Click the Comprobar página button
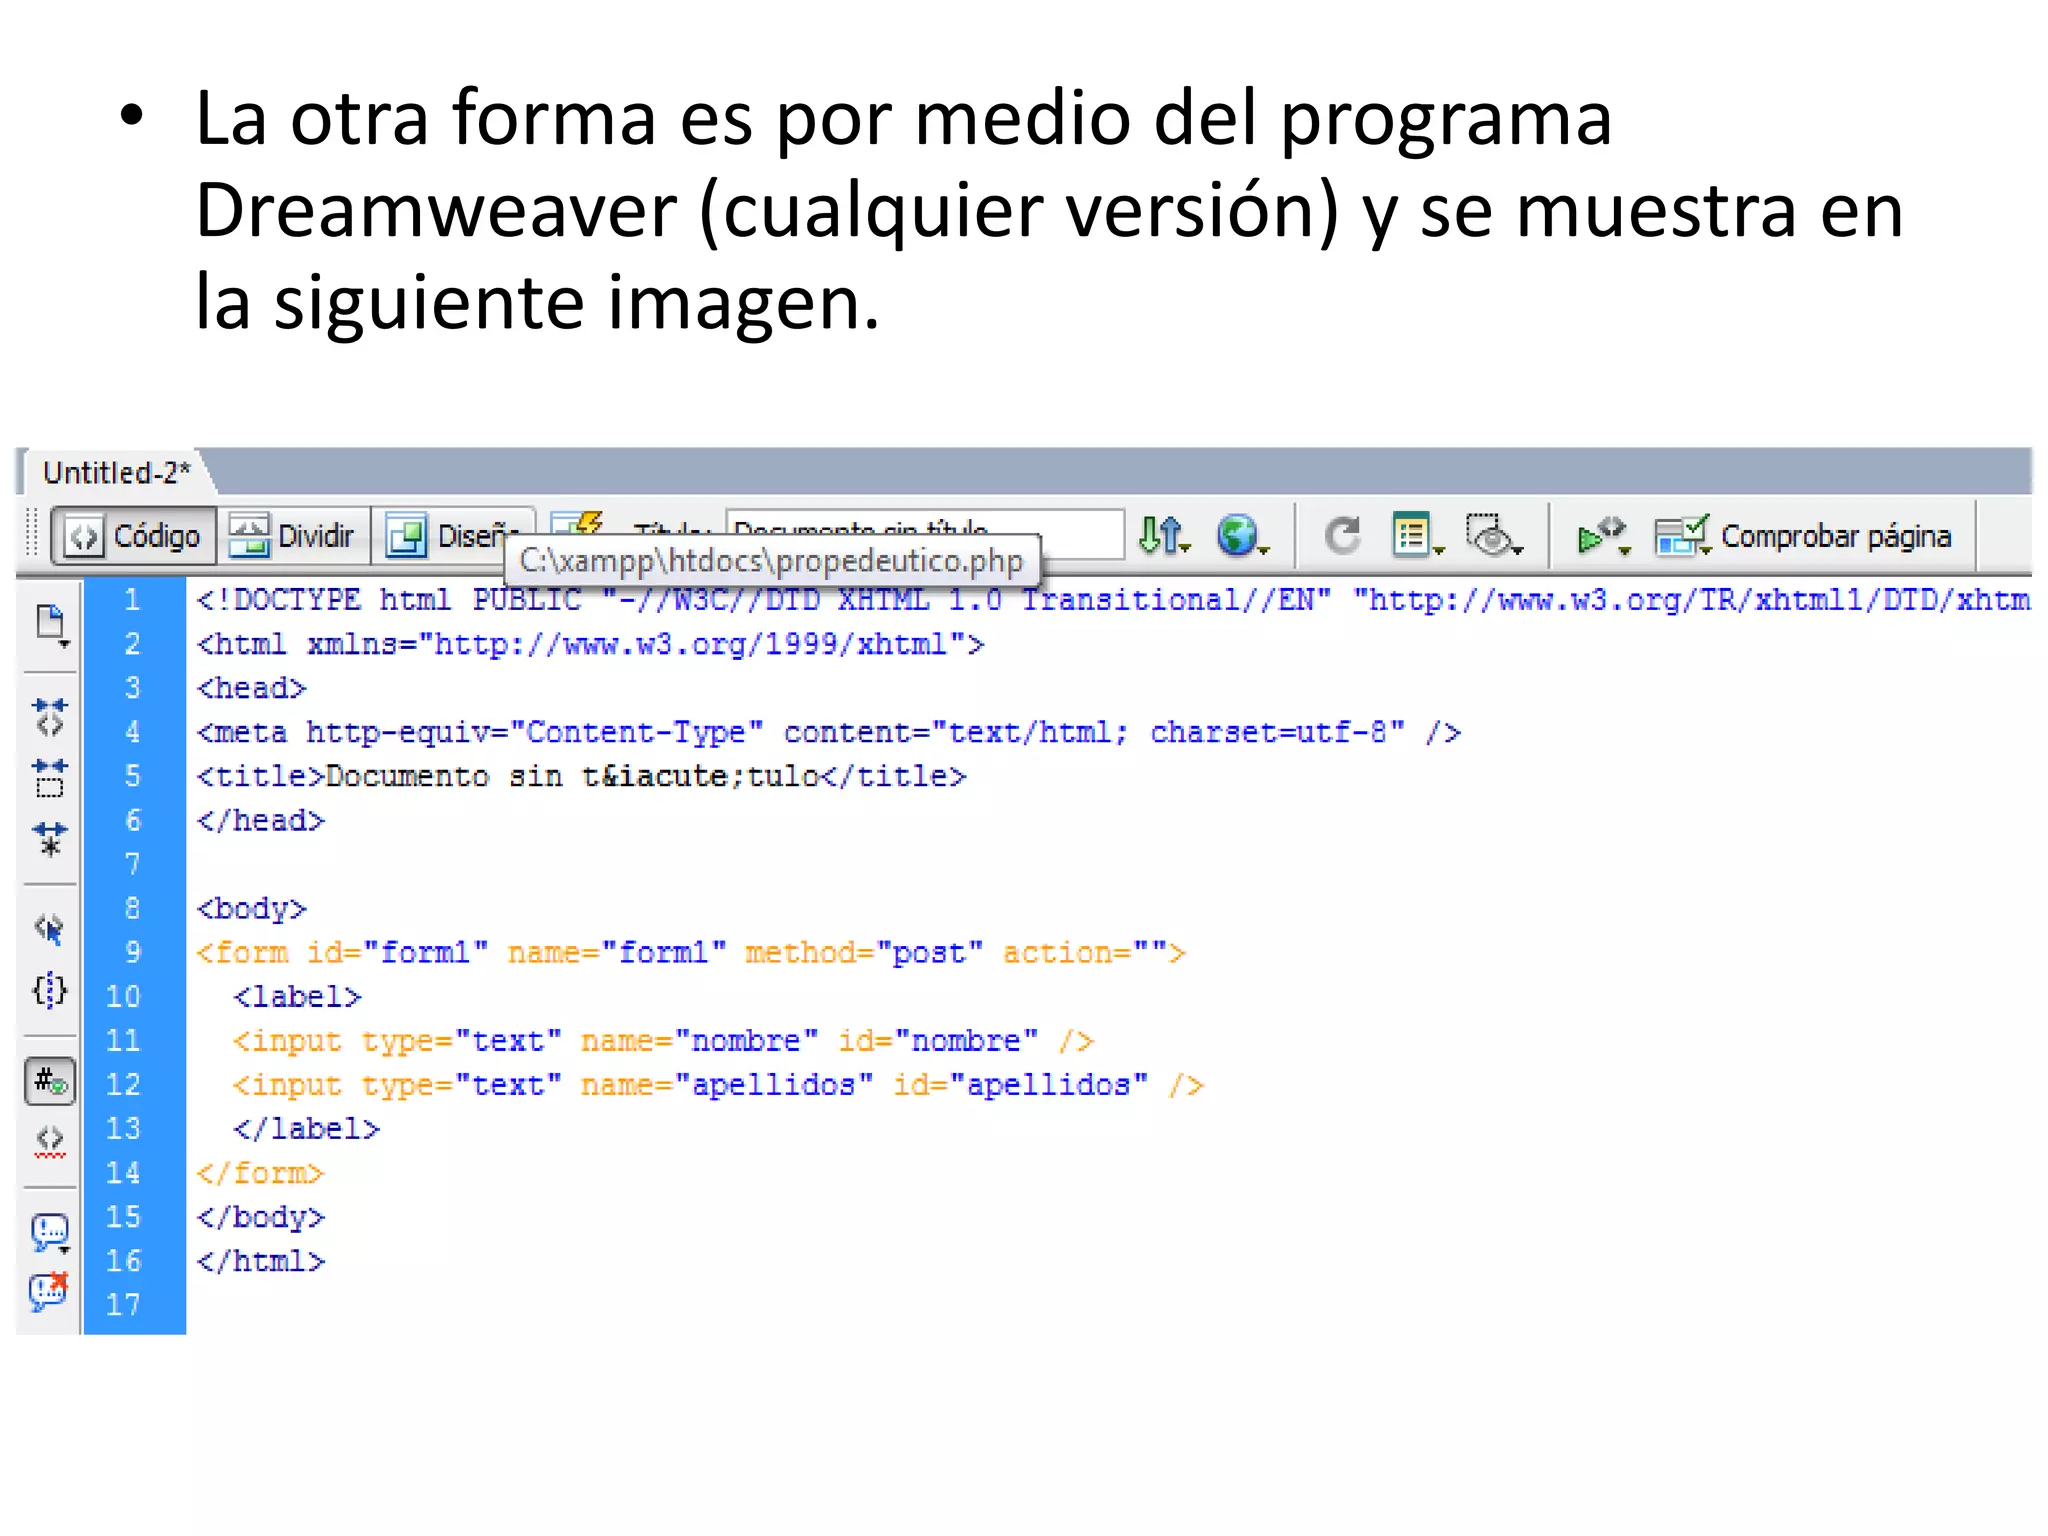 tap(1802, 536)
